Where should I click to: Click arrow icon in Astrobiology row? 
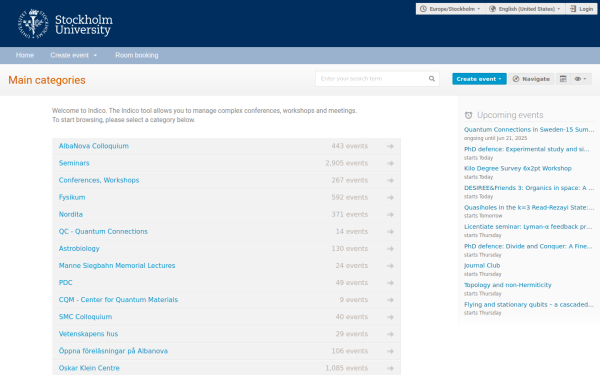tap(390, 249)
